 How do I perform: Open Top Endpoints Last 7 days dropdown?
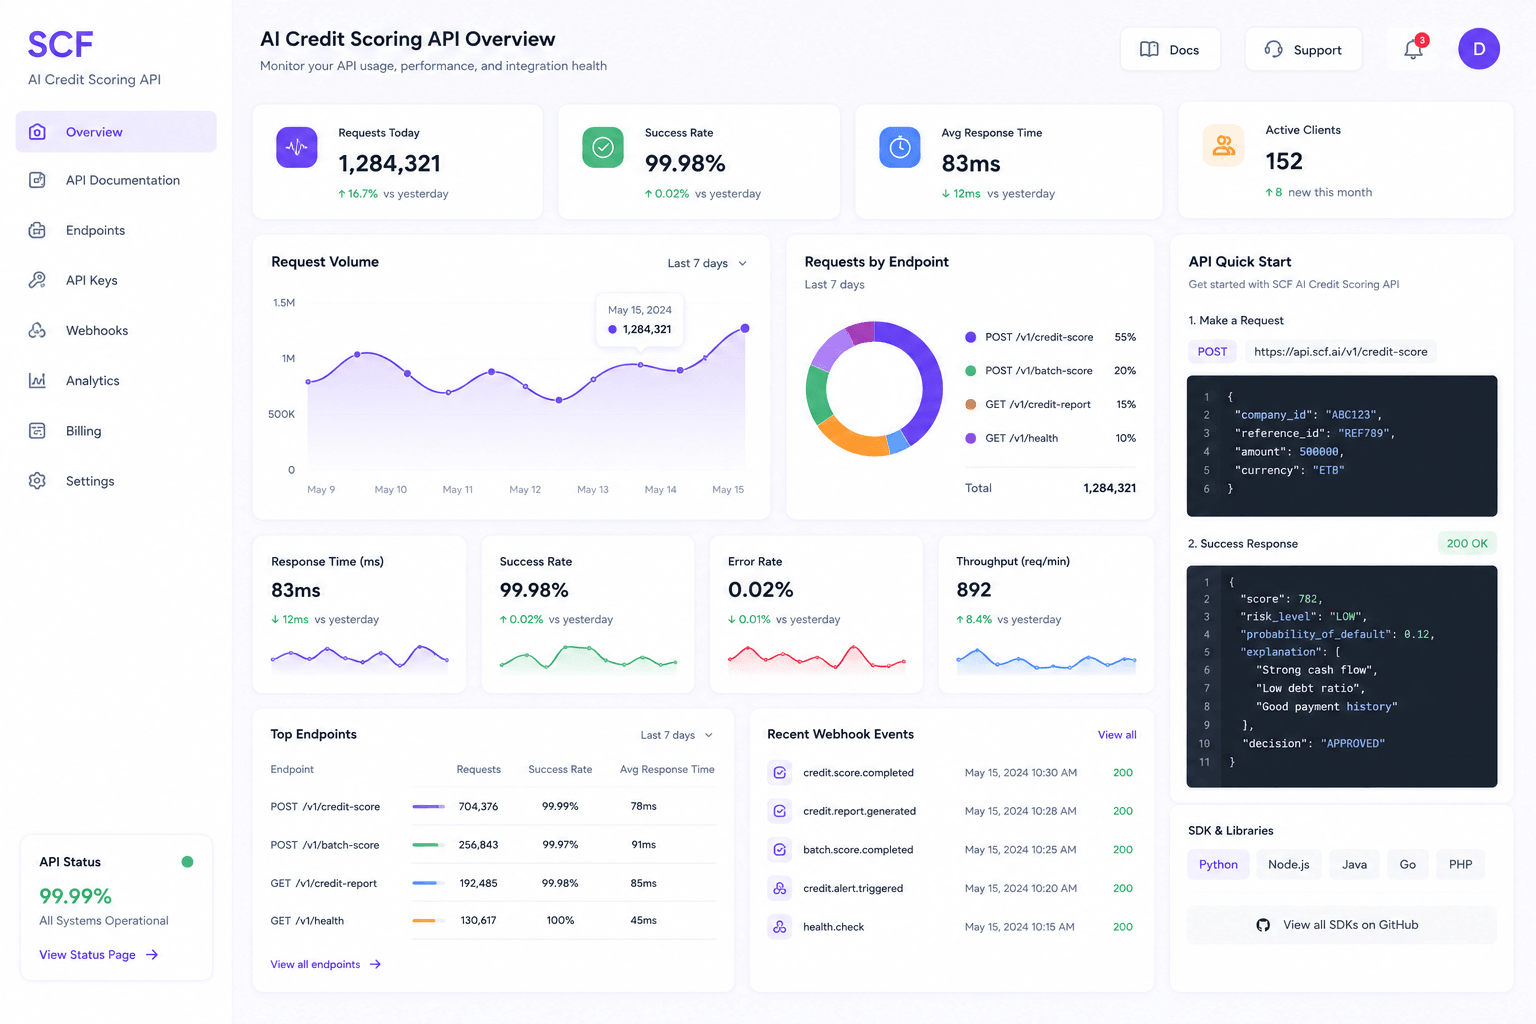click(677, 735)
